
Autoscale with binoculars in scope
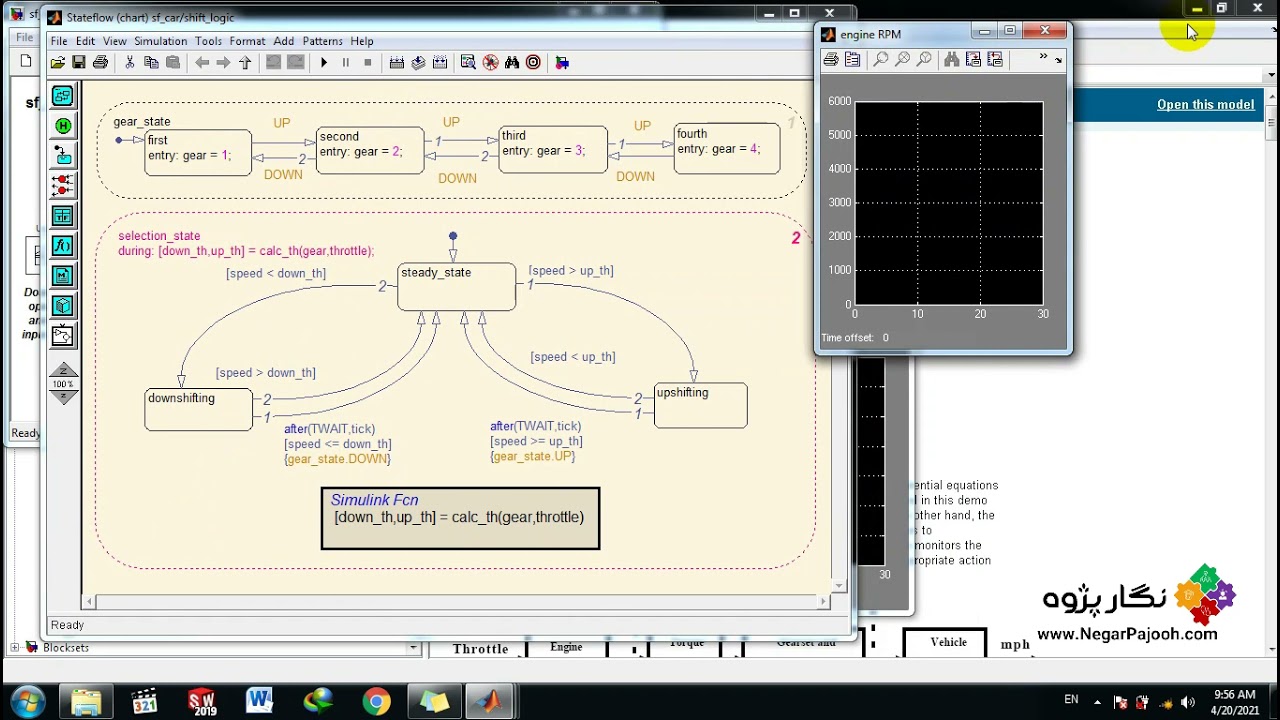(952, 60)
